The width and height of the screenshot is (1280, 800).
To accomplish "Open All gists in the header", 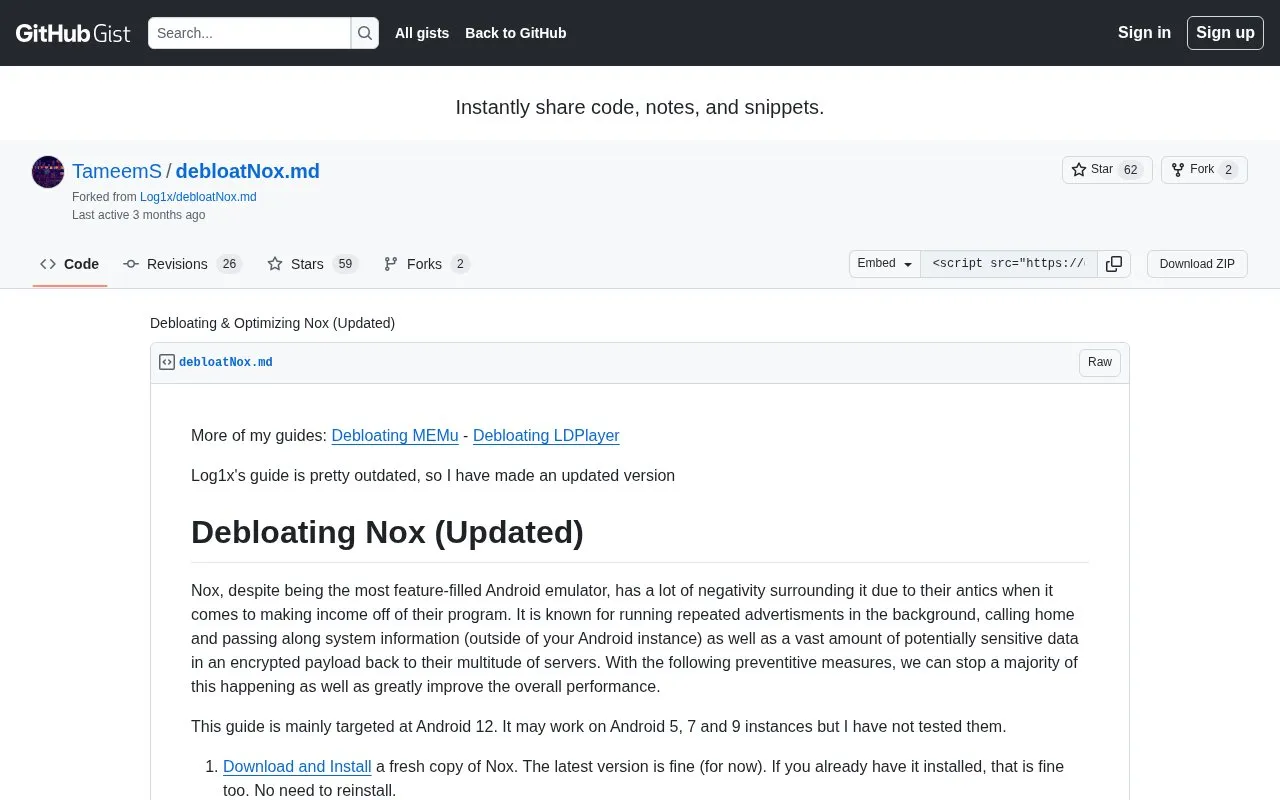I will pyautogui.click(x=422, y=33).
